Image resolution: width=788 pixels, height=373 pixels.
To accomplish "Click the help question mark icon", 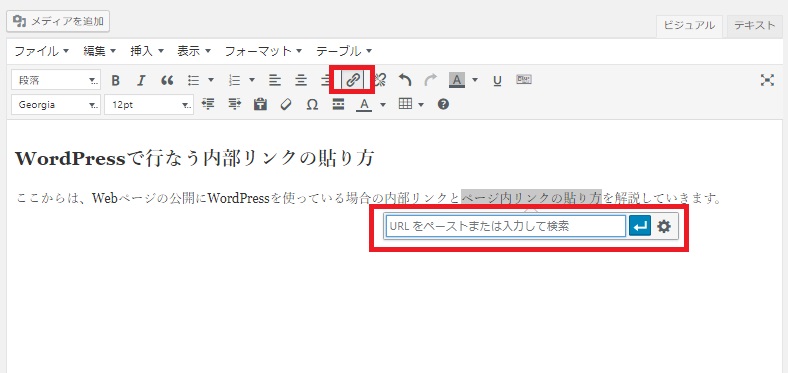I will coord(443,105).
